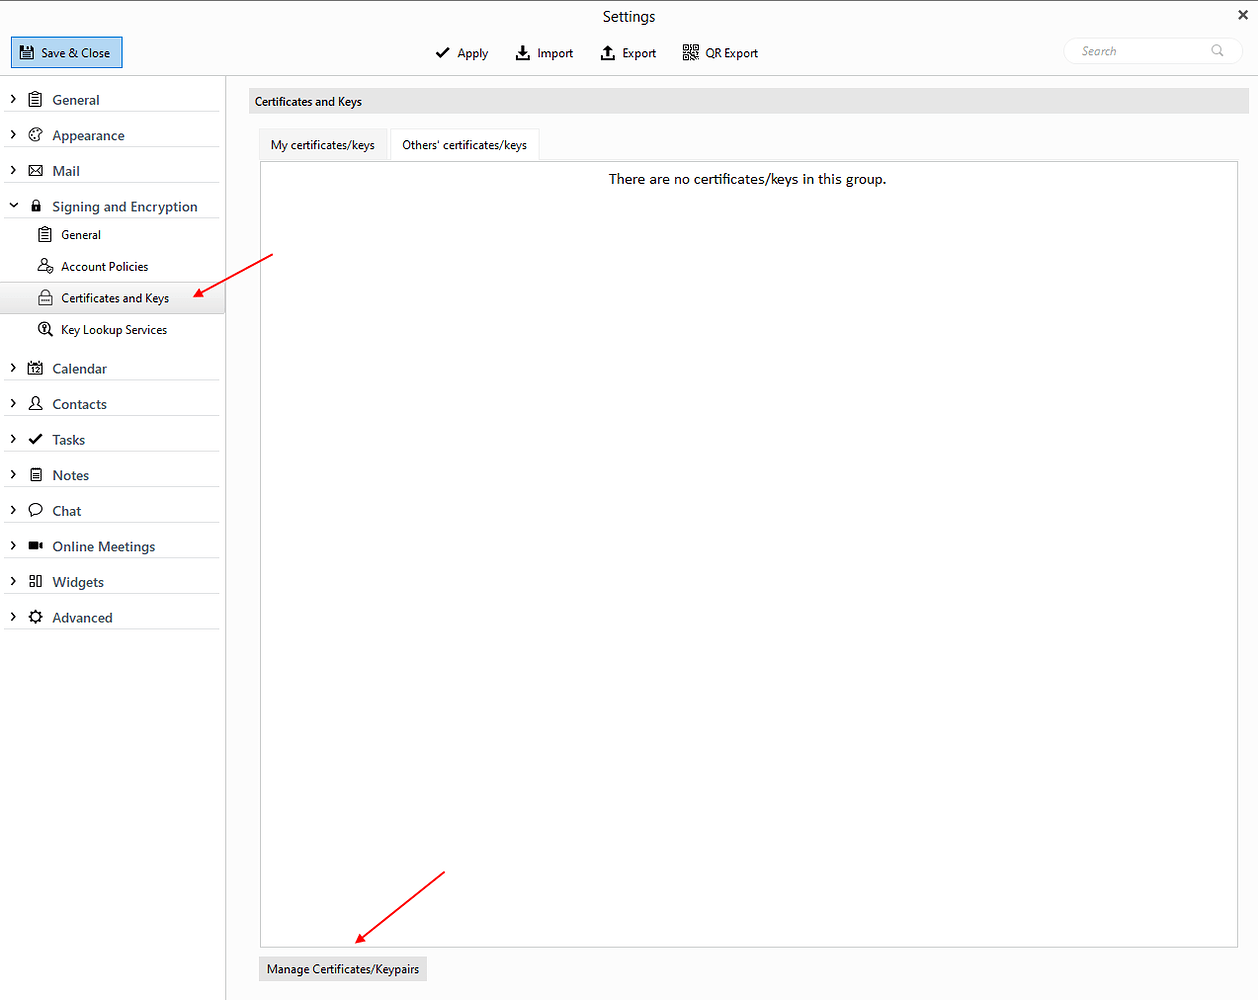Viewport: 1258px width, 1000px height.
Task: Click in the settings Search field
Action: click(x=1140, y=51)
